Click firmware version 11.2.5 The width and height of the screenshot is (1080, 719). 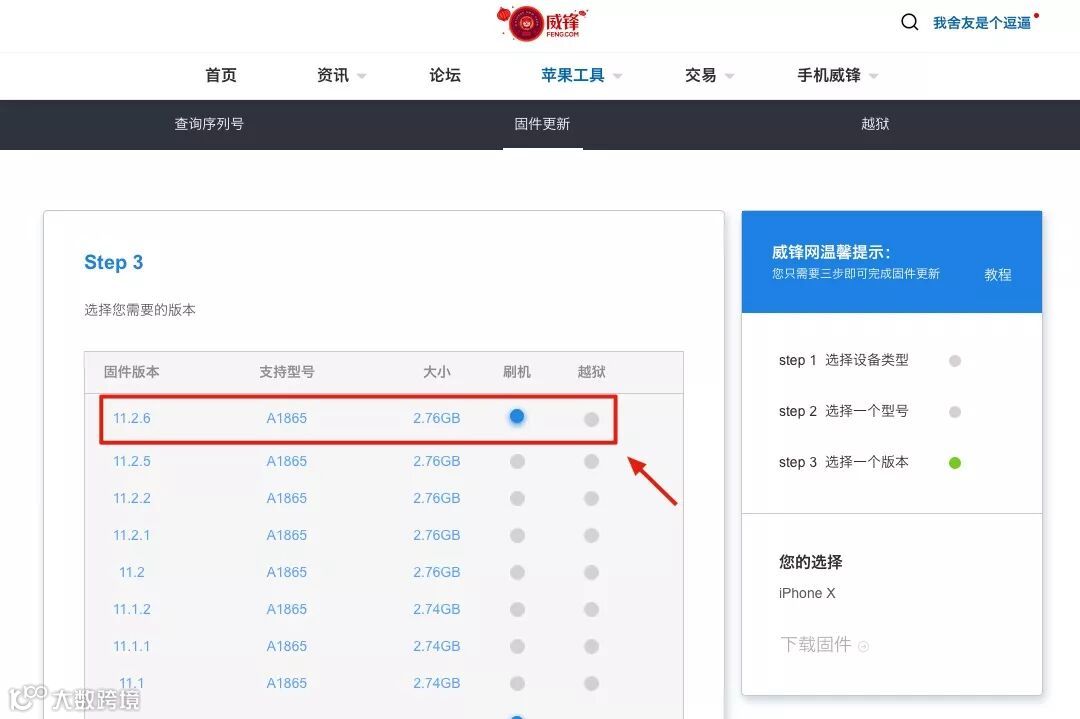click(x=132, y=461)
